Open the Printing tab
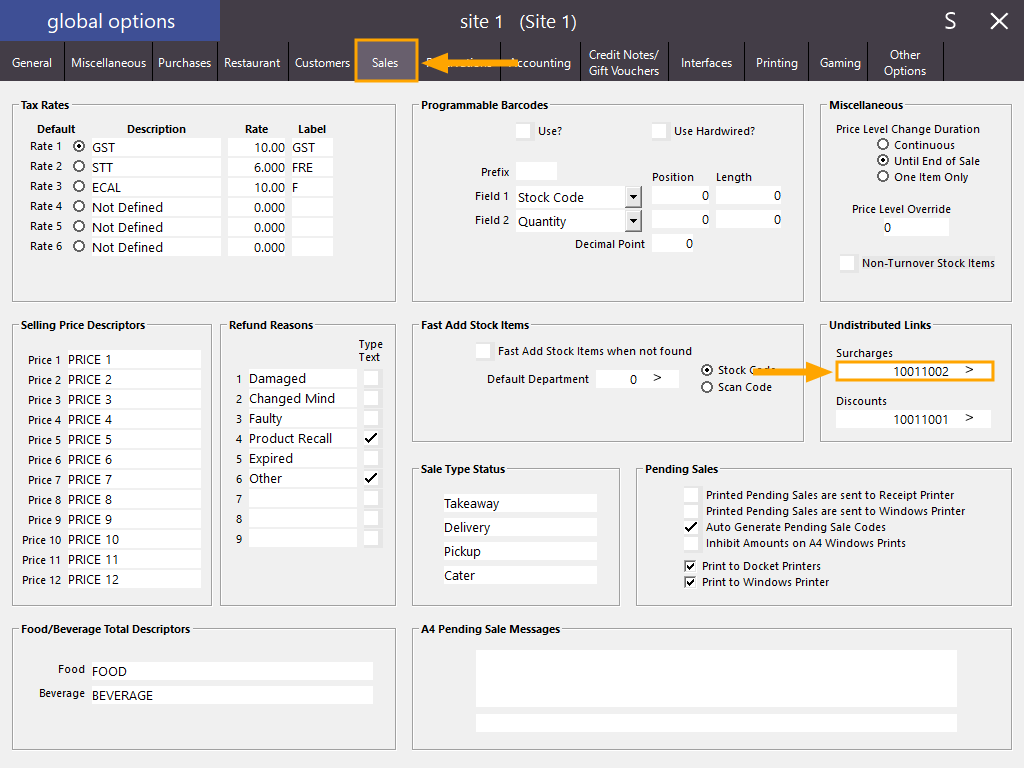This screenshot has width=1024, height=768. [x=776, y=63]
